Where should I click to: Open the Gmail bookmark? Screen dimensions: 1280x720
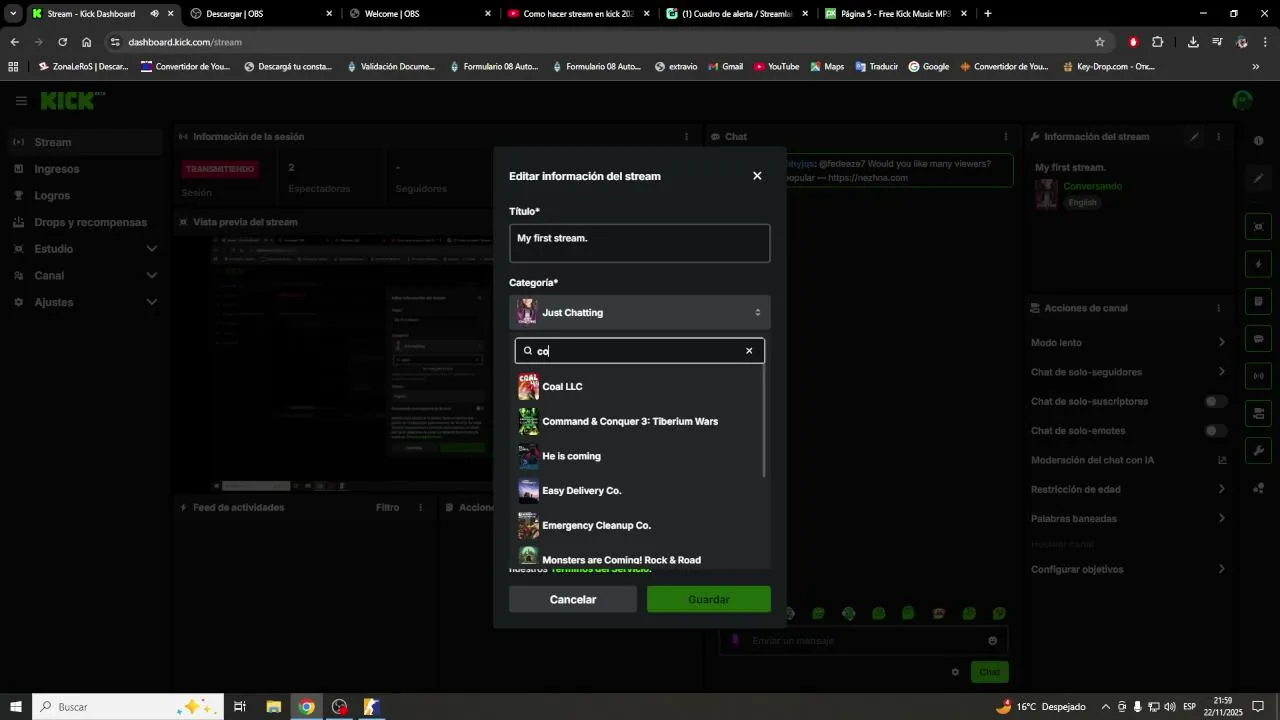(725, 67)
